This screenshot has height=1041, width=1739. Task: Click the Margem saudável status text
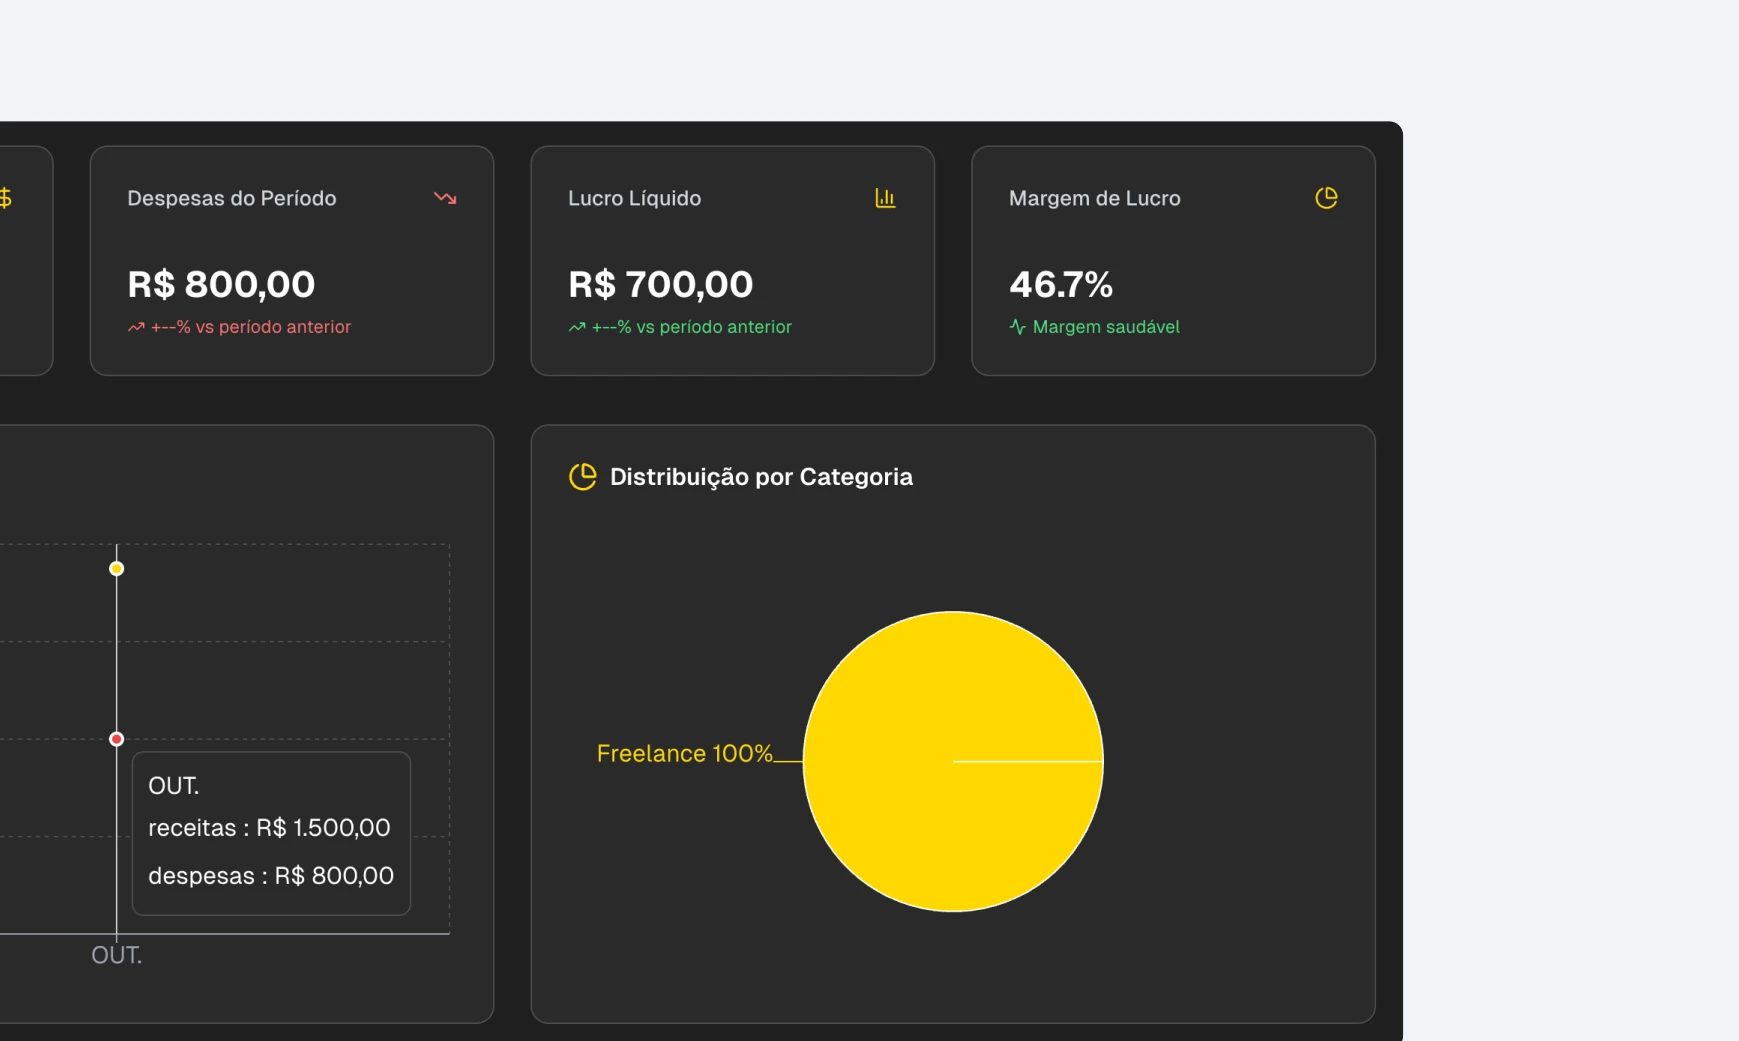click(x=1106, y=327)
